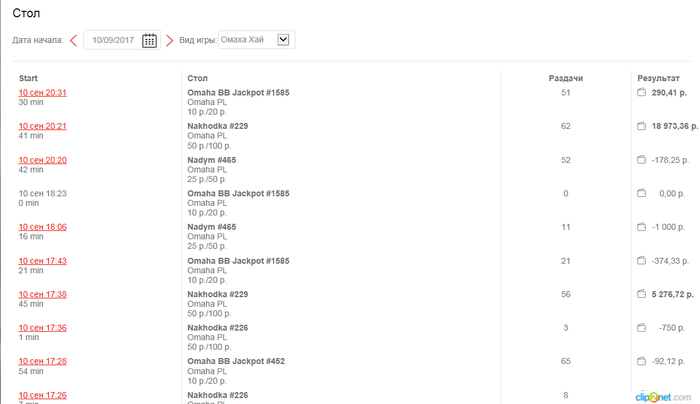Open the clip2net.com watermark link
700x404 pixels.
point(663,397)
